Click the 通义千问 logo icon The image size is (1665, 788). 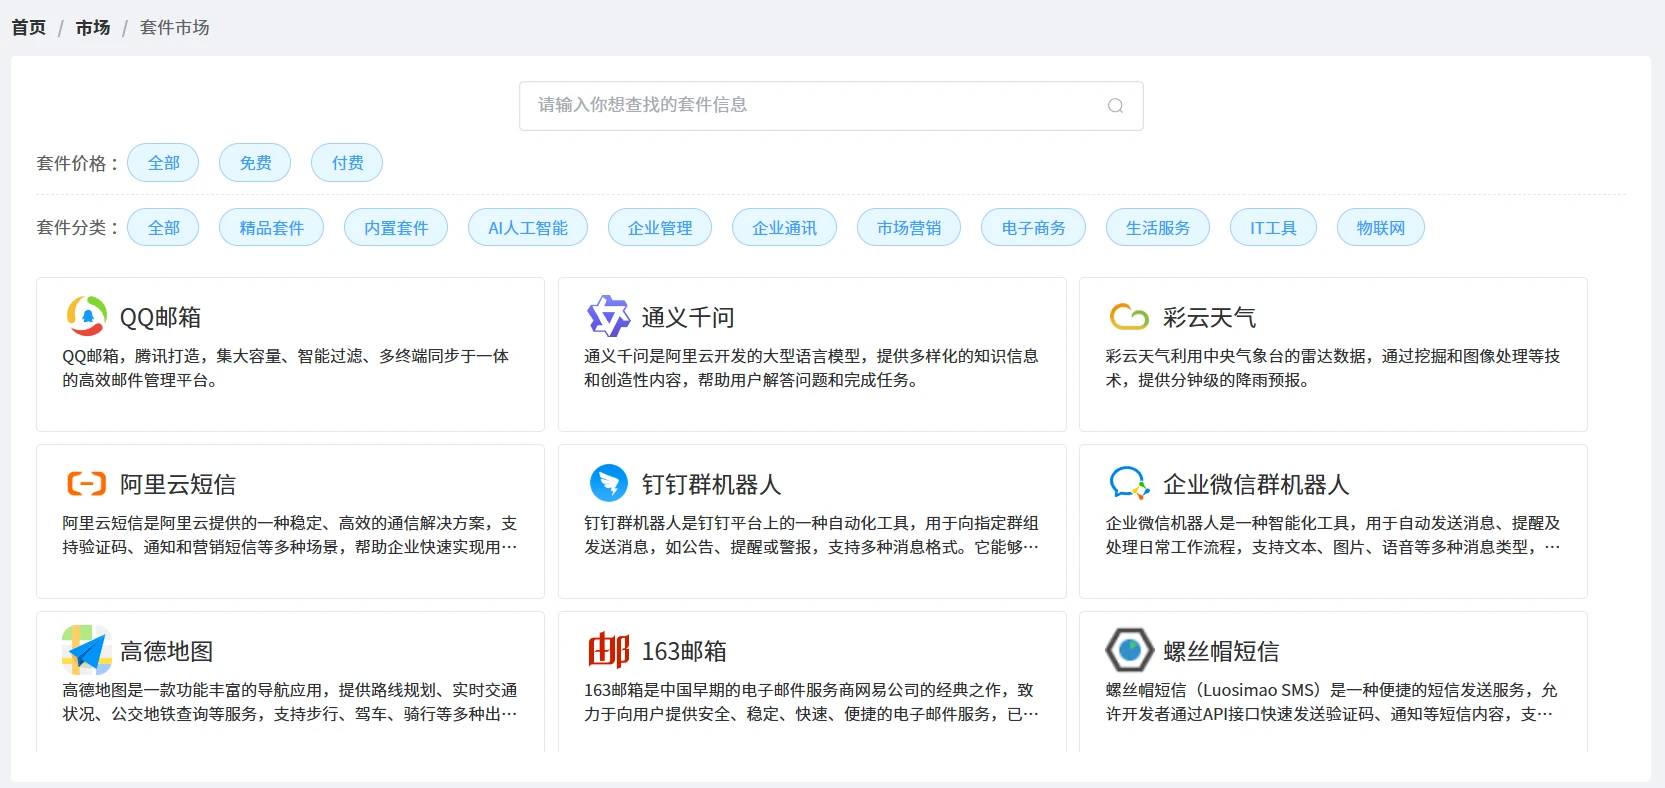(608, 316)
